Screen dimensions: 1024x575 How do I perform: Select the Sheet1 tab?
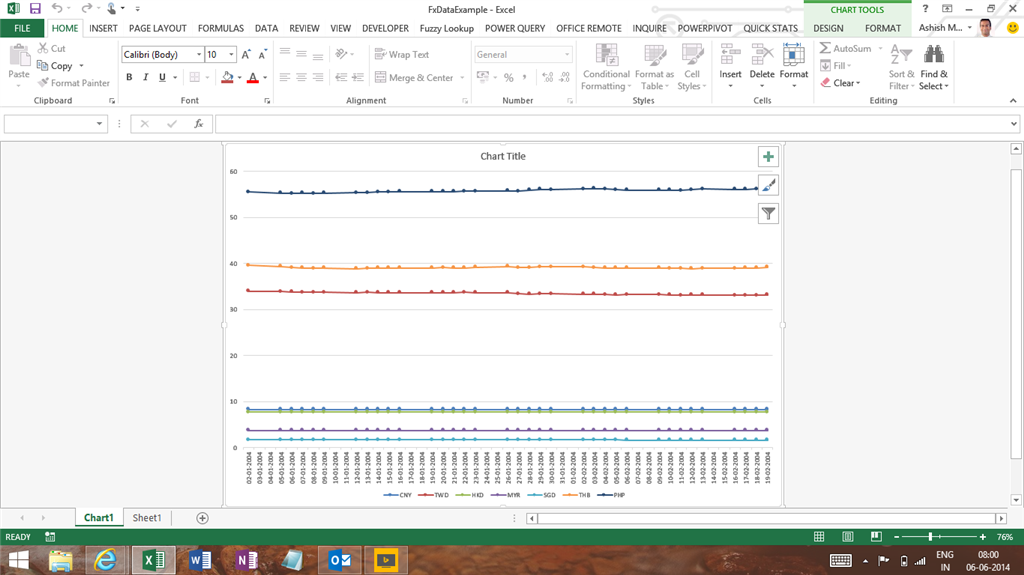point(147,518)
